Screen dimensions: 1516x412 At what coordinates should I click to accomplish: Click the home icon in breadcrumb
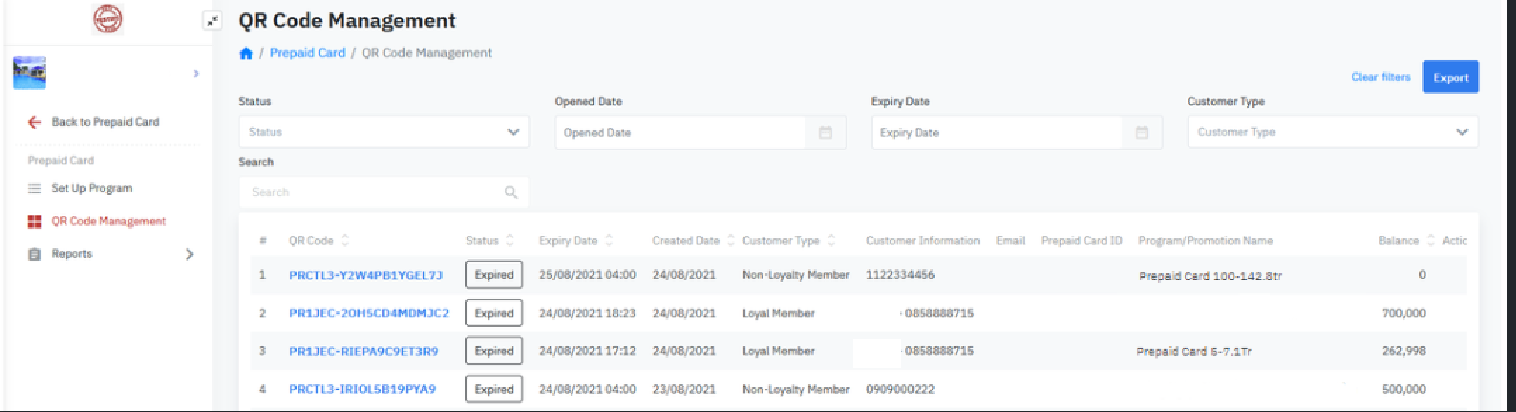[246, 53]
